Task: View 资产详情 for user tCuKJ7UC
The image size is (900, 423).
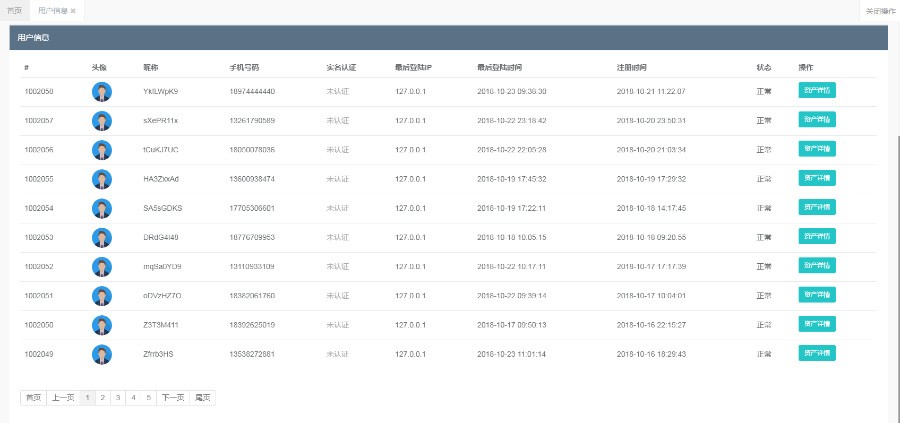Action: (x=816, y=149)
